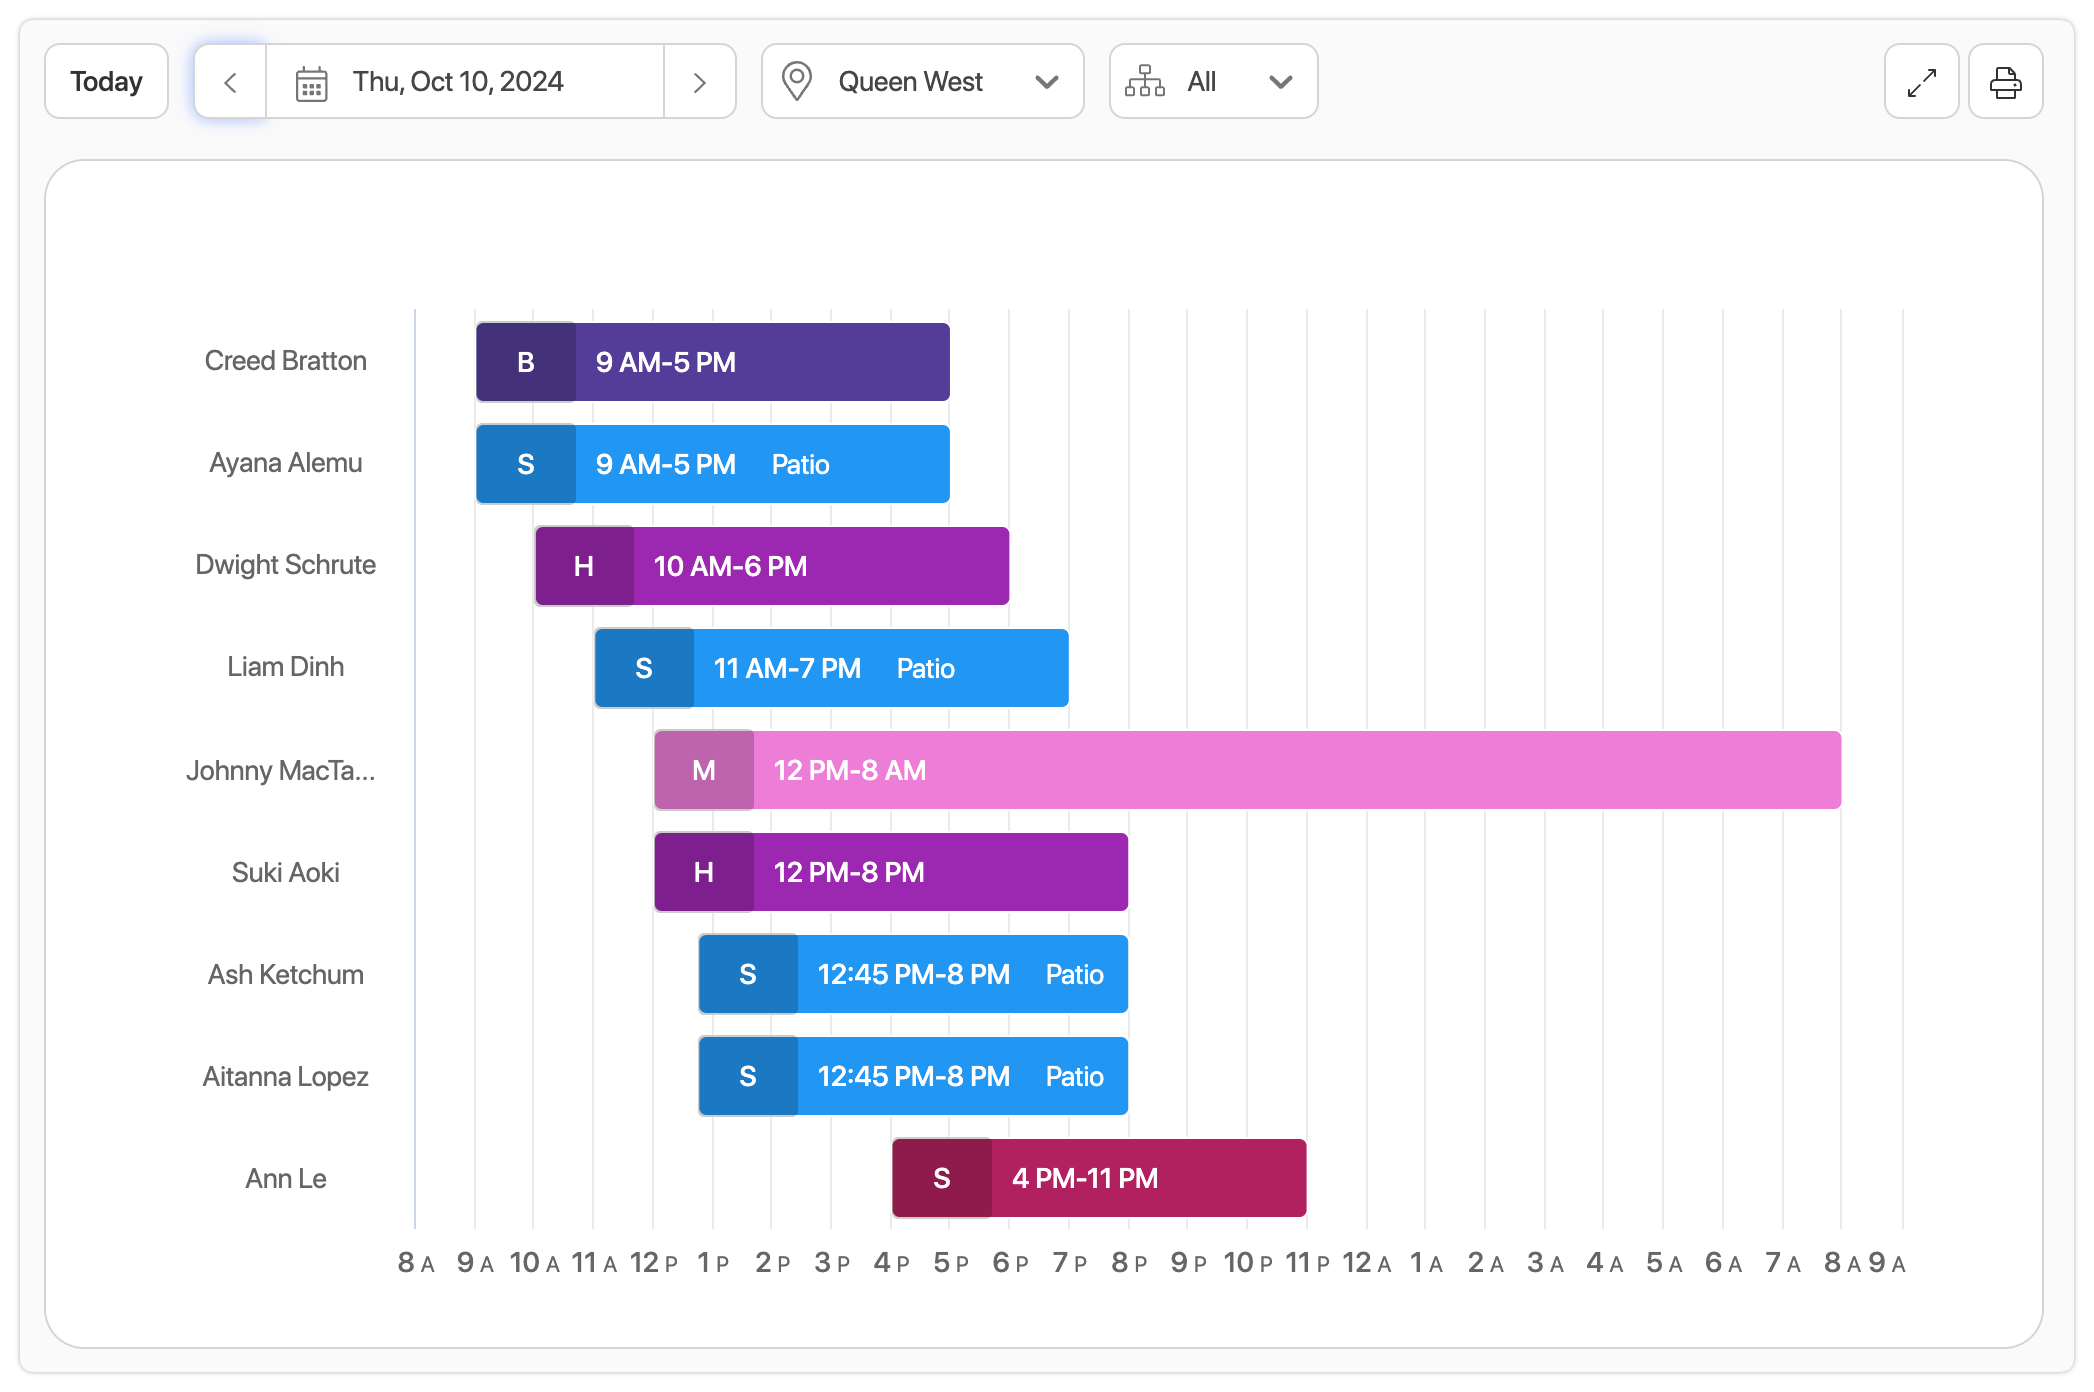The width and height of the screenshot is (2094, 1392).
Task: Click the print schedule icon
Action: 2005,82
